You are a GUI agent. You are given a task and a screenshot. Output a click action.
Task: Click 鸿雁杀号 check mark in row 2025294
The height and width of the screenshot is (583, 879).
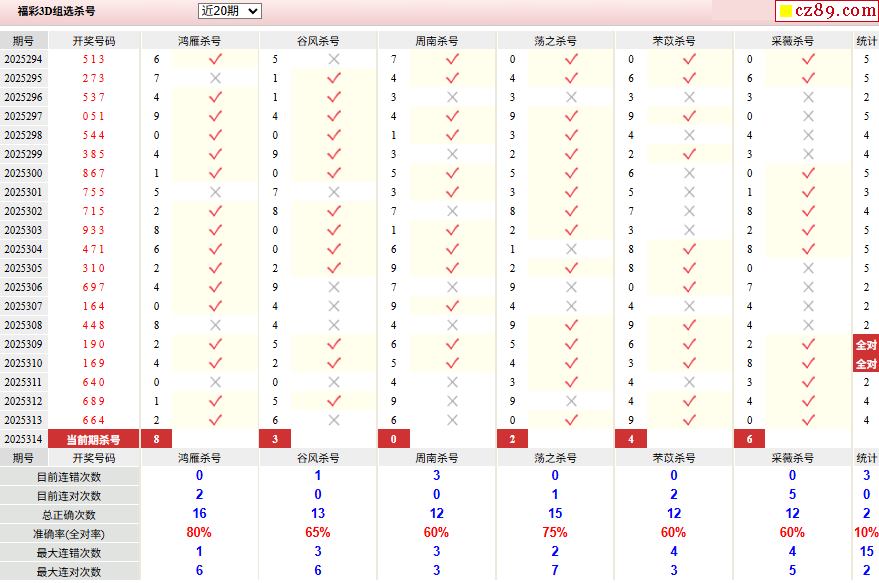[x=215, y=59]
